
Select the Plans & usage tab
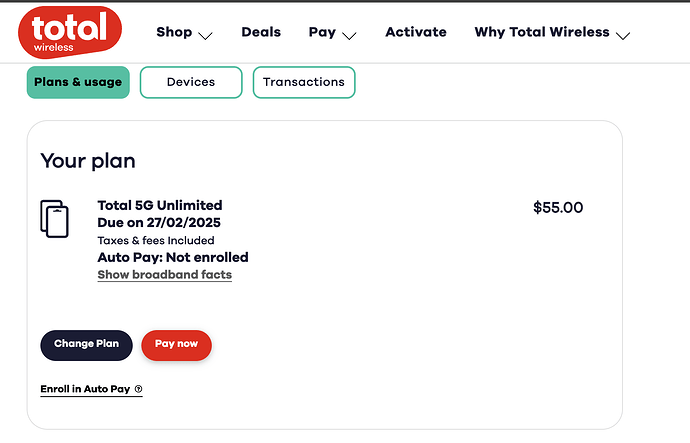pos(78,82)
